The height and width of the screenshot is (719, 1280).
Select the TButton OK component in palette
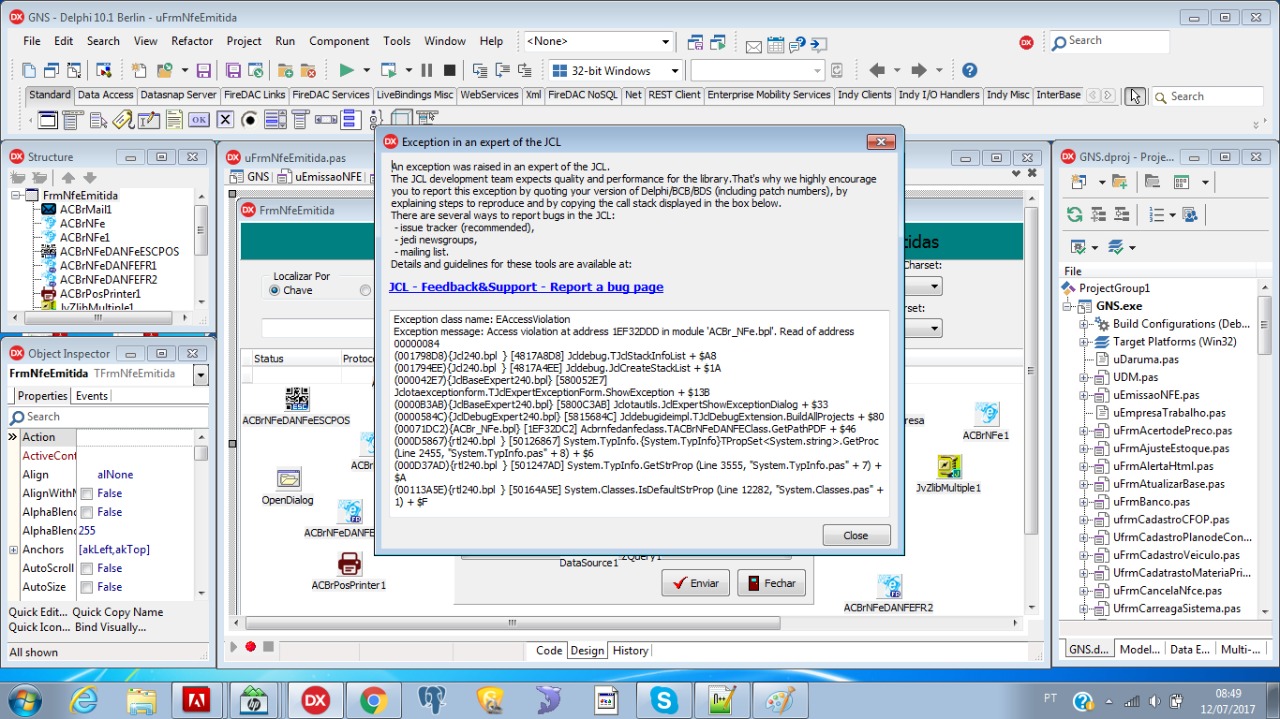tap(199, 120)
